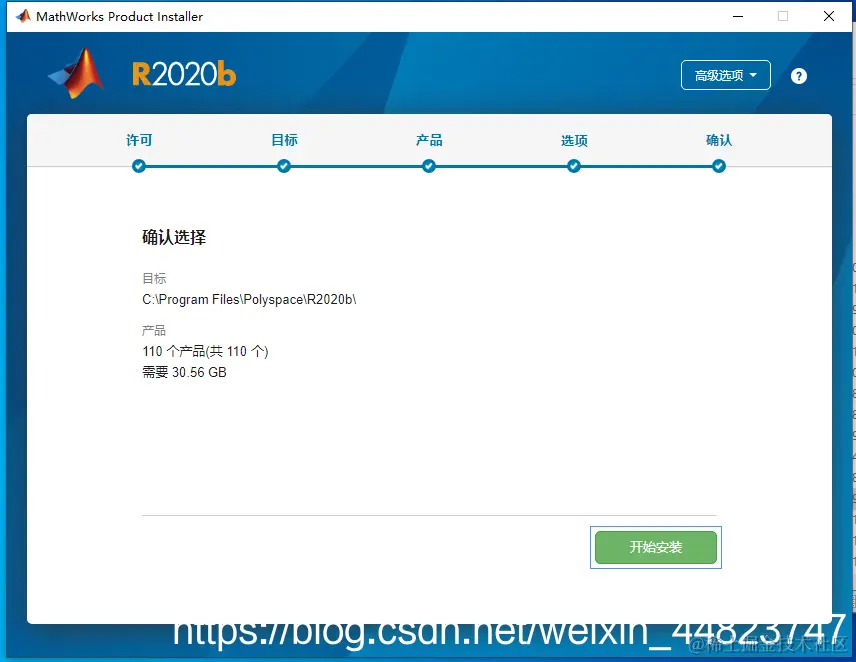Switch to the 选项 step tab

pyautogui.click(x=573, y=140)
